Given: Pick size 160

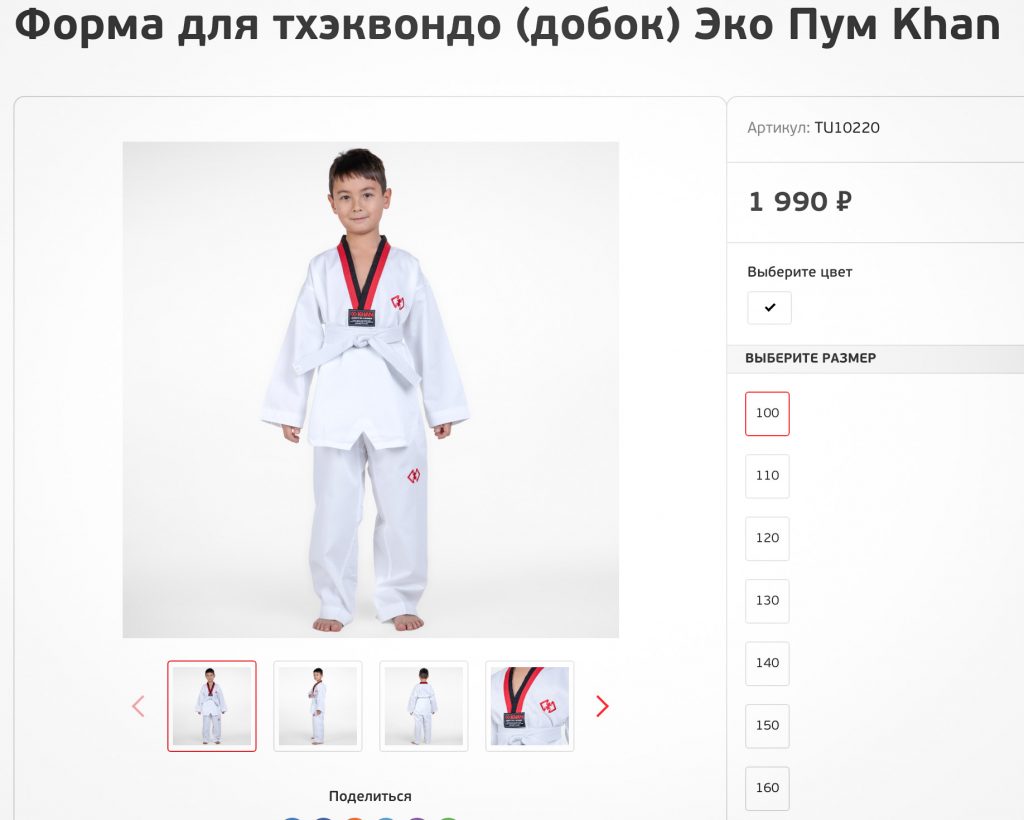Looking at the screenshot, I should (767, 788).
